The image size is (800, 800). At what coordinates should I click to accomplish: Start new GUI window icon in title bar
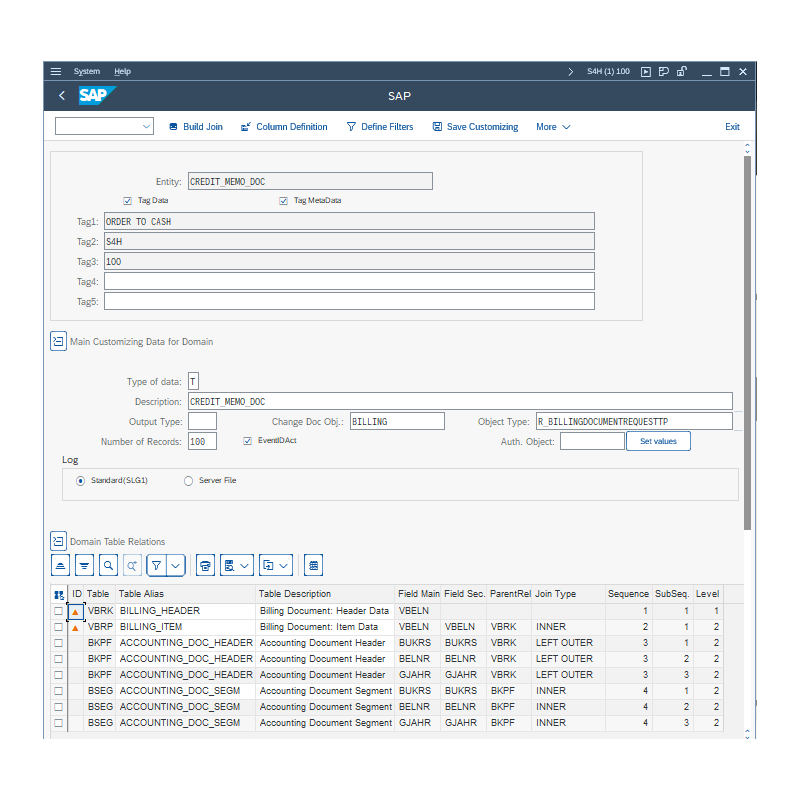point(645,71)
